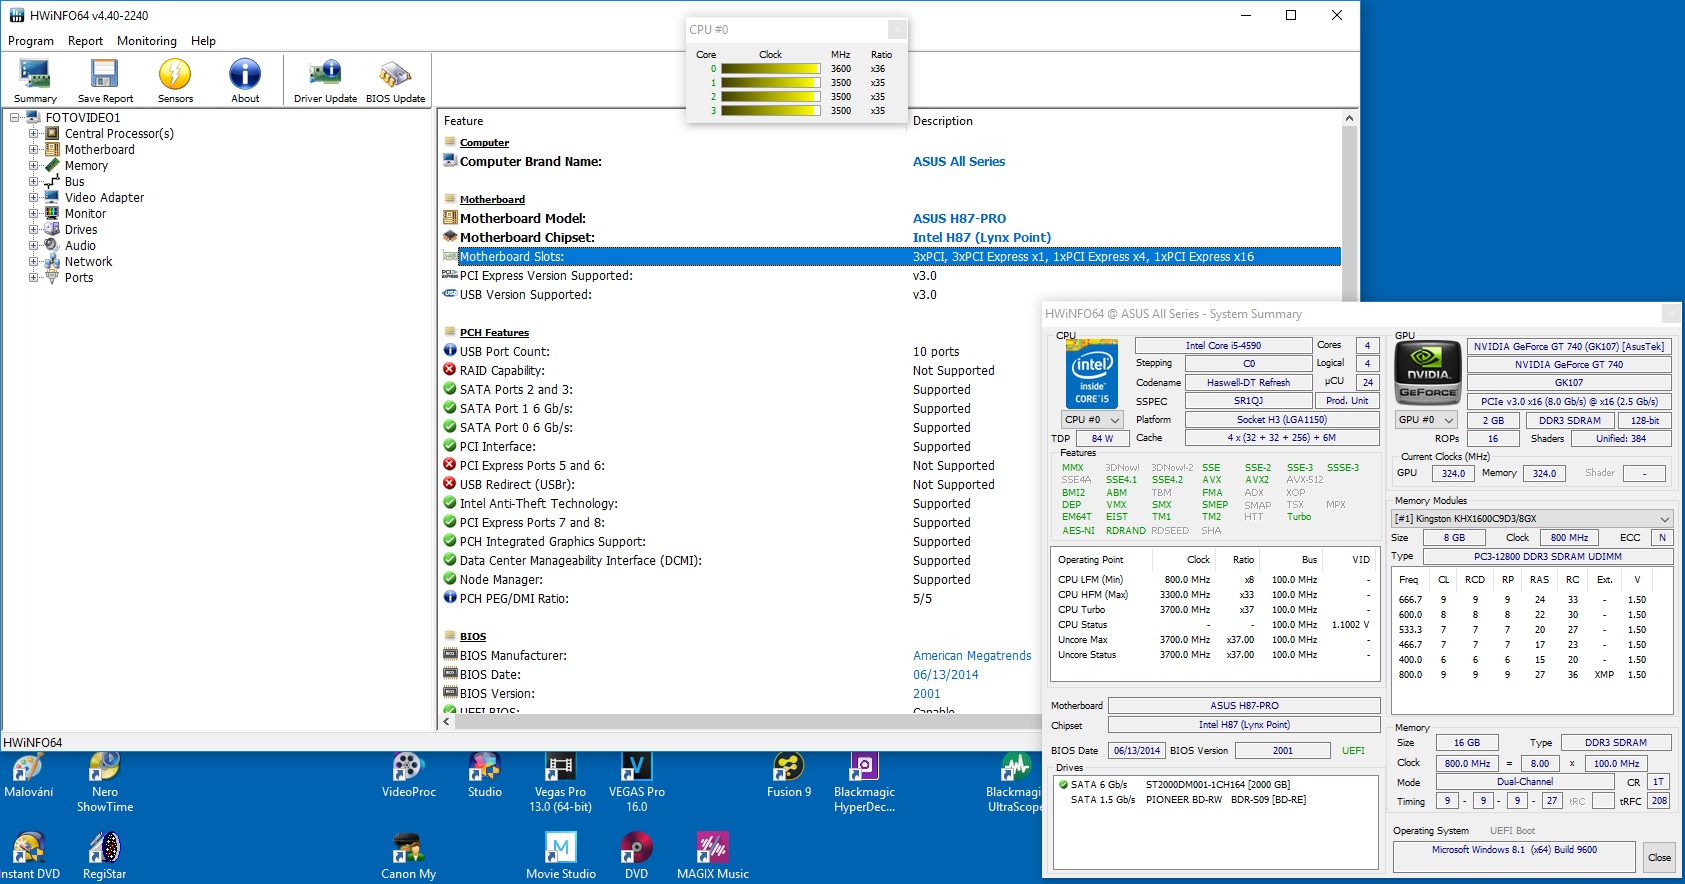This screenshot has width=1685, height=884.
Task: Open the Summary toolbar icon
Action: pos(35,80)
